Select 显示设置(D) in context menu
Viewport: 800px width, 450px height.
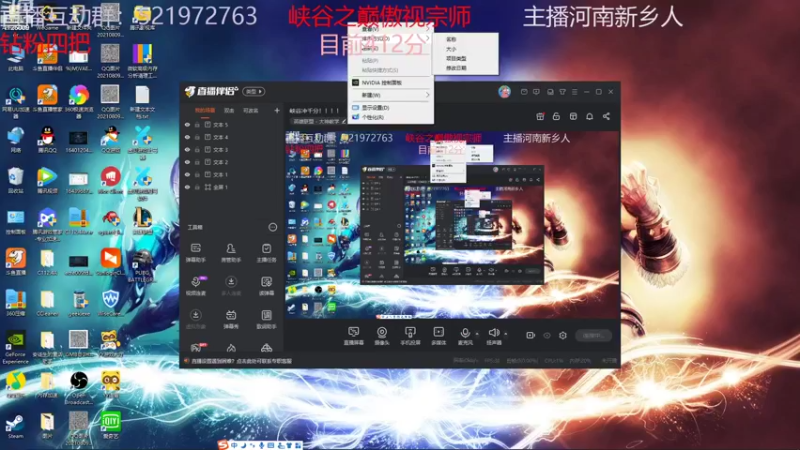pos(391,108)
